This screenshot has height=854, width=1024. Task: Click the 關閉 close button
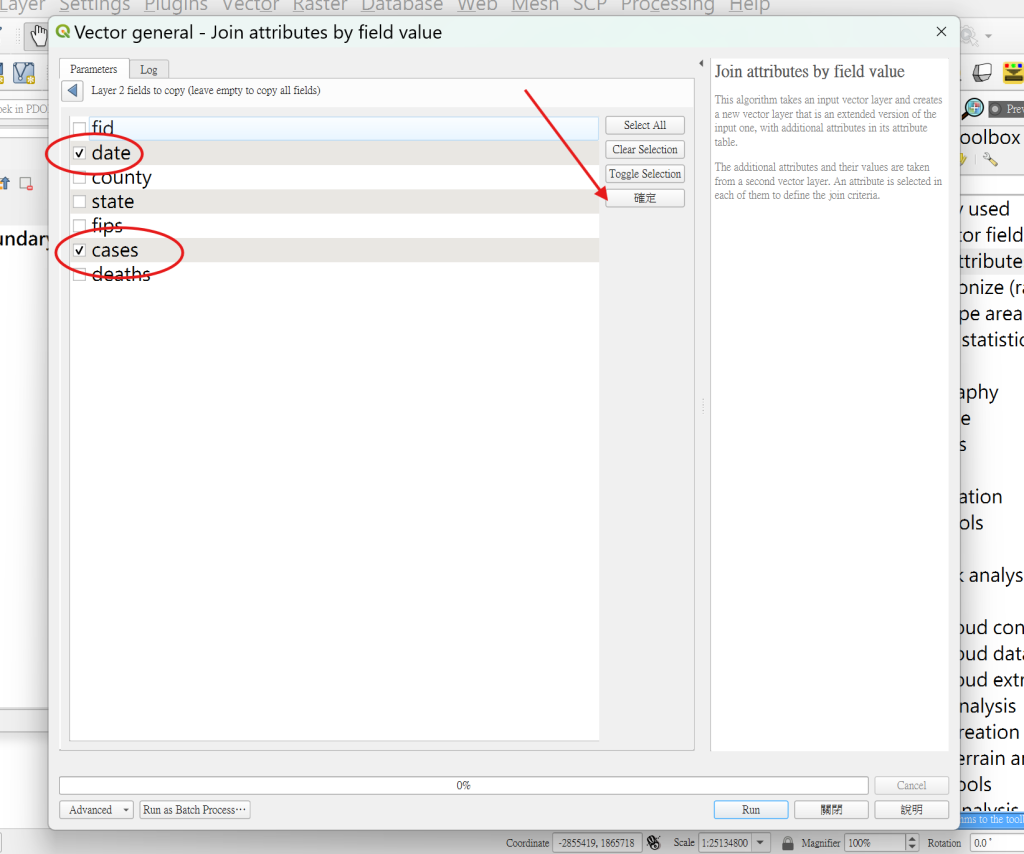click(831, 810)
